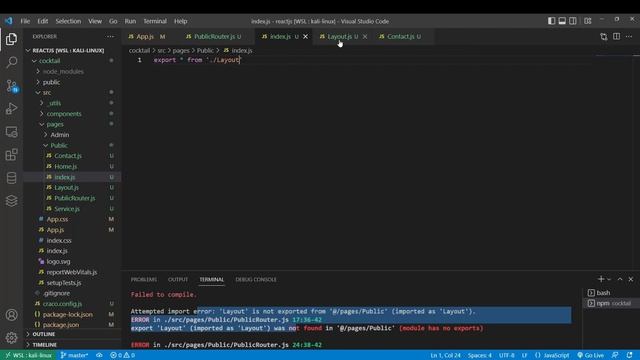The width and height of the screenshot is (640, 360).
Task: Customize layout icon in title bar
Action: 588,21
